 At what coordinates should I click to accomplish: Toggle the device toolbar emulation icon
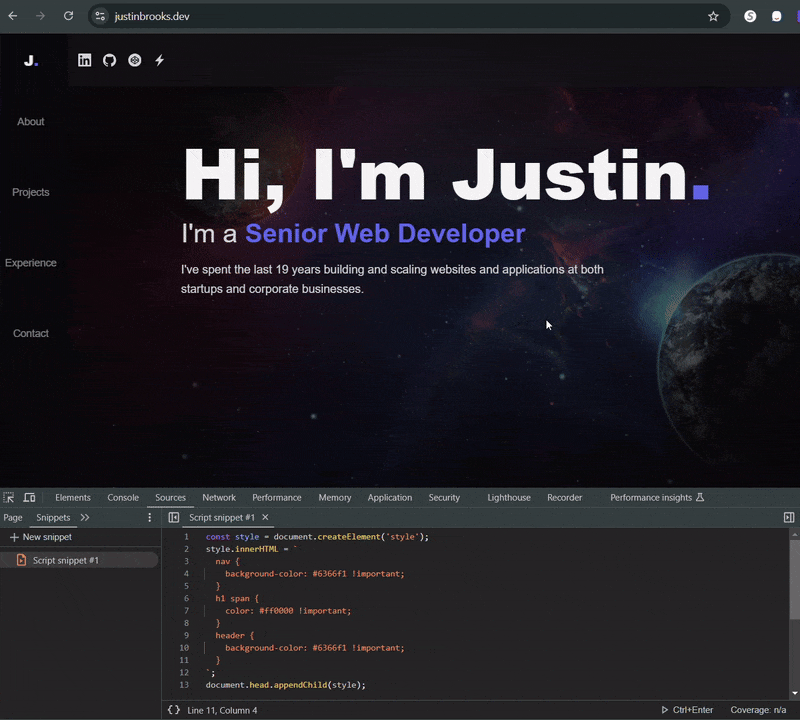click(30, 497)
